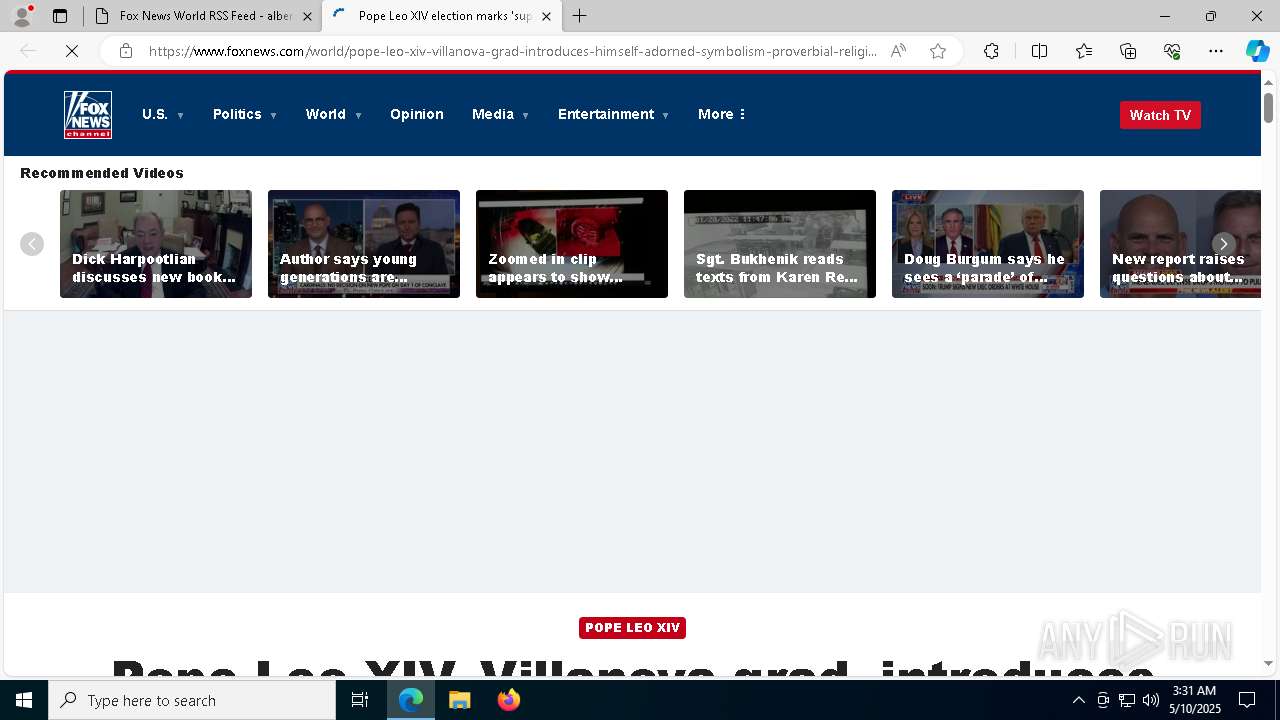Stop loading the page
Viewport: 1280px width, 720px height.
[x=72, y=51]
